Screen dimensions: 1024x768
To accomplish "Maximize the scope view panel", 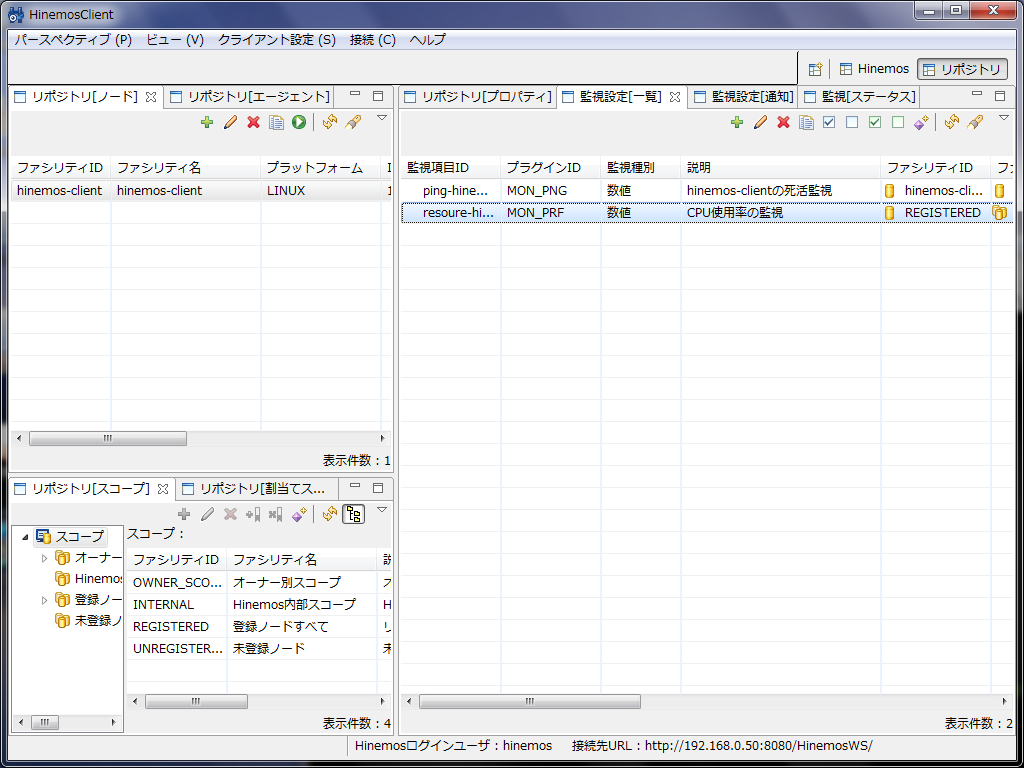I will [378, 488].
